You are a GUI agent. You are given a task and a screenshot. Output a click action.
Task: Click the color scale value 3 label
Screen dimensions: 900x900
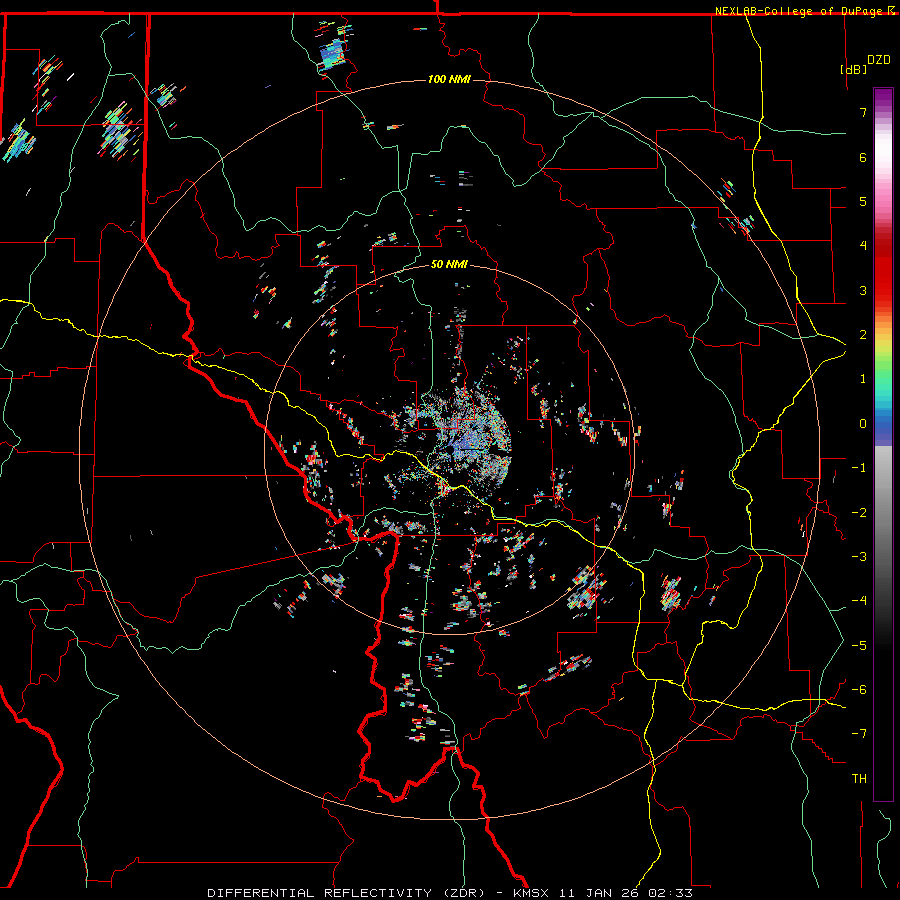click(x=863, y=290)
